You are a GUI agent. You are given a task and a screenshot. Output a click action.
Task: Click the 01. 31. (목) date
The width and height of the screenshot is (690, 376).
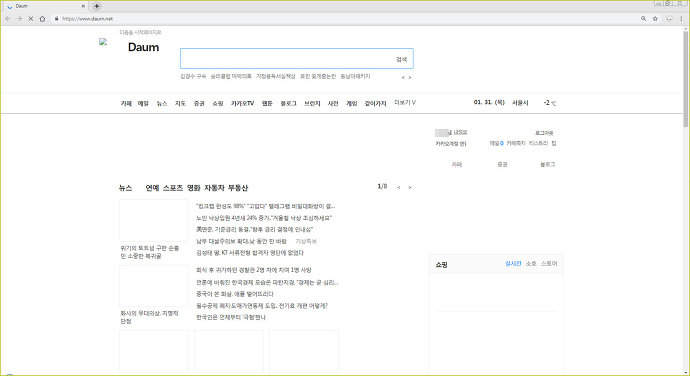[x=489, y=102]
